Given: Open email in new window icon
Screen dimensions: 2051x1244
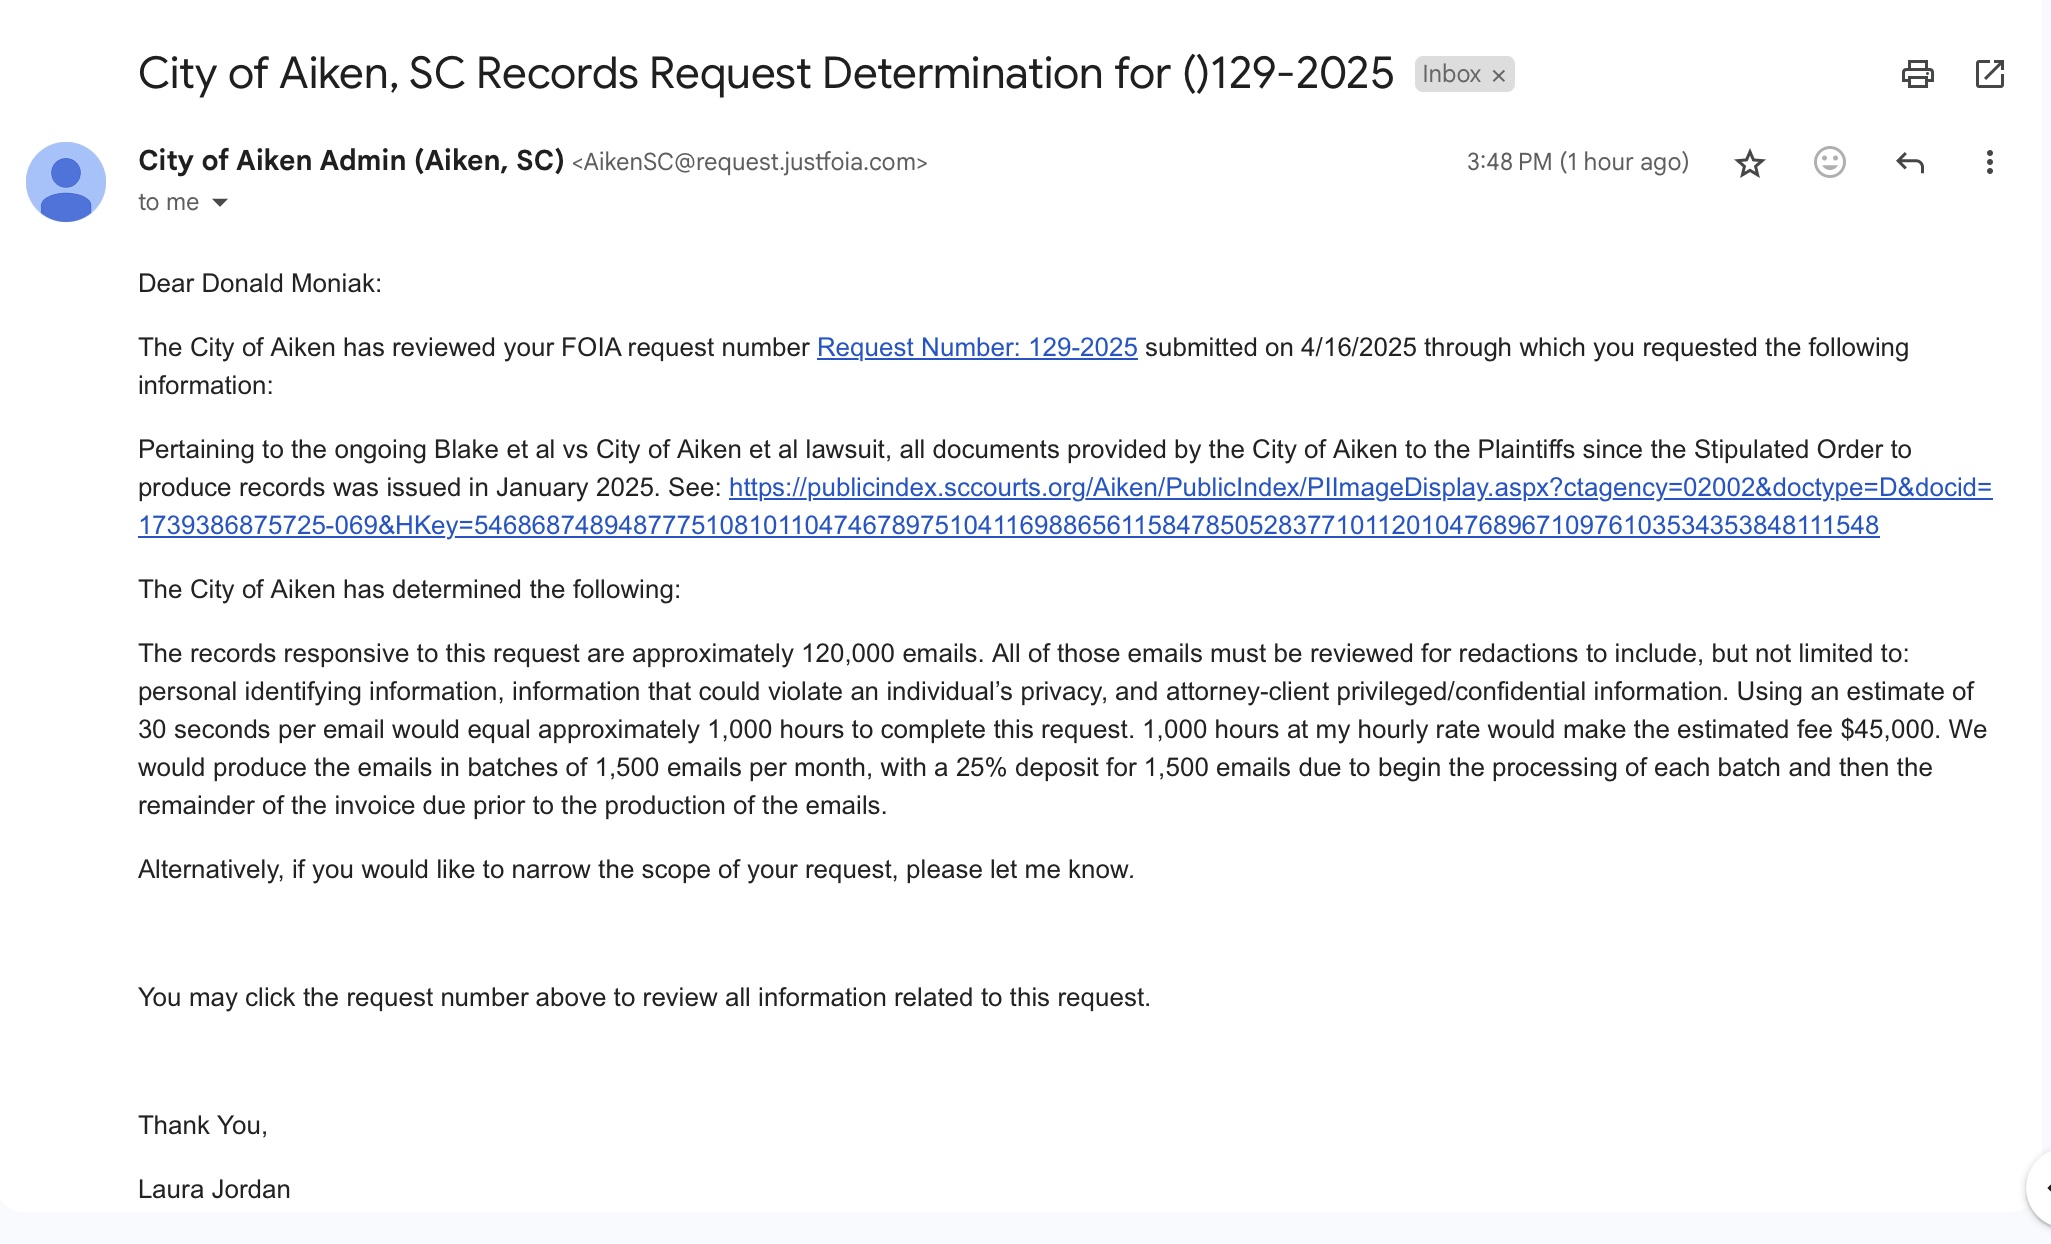Looking at the screenshot, I should pyautogui.click(x=1989, y=74).
